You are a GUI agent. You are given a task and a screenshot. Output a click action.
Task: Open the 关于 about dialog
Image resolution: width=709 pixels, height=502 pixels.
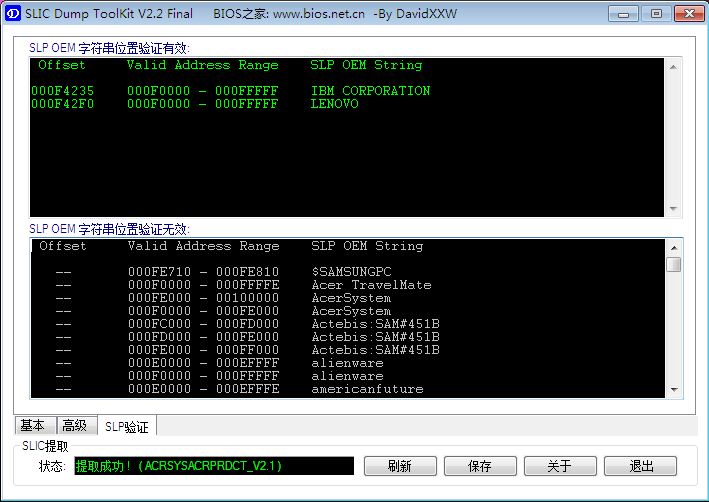click(559, 466)
